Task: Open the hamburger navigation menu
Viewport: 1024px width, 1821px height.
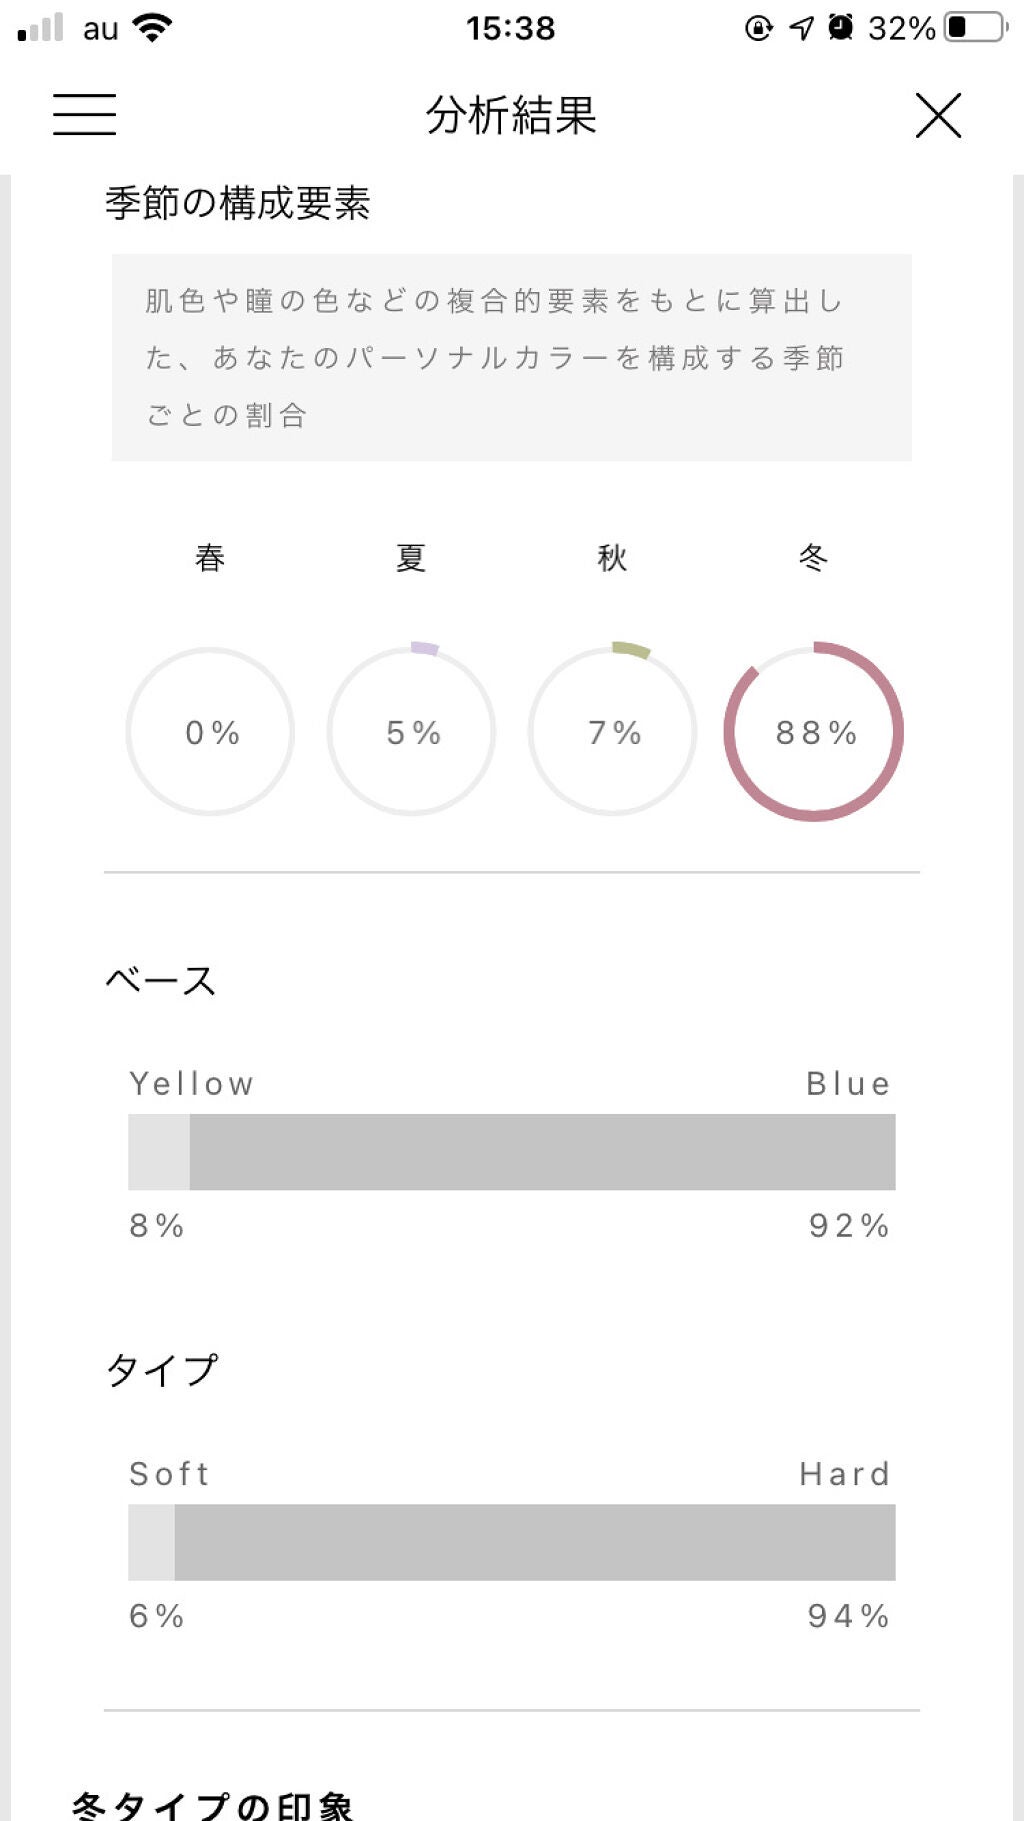Action: pos(85,116)
